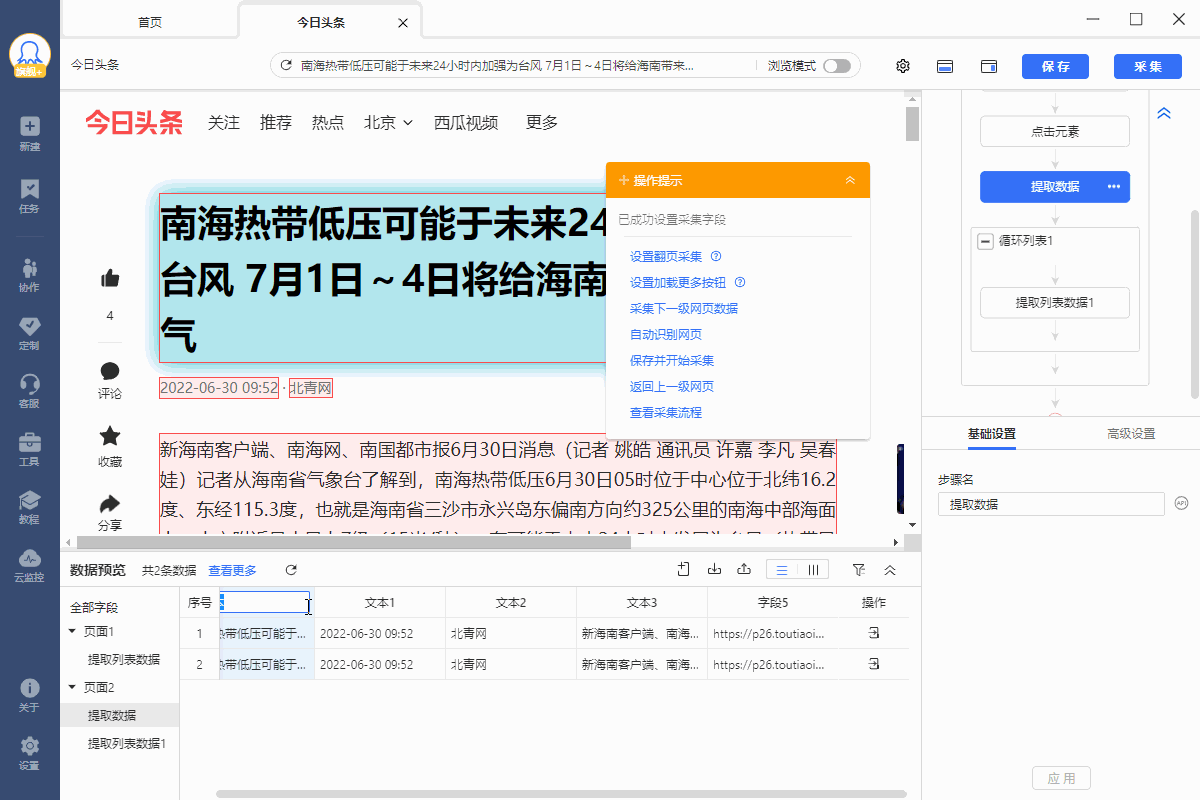Image resolution: width=1200 pixels, height=800 pixels.
Task: Click 西瓜视频 in the Toutiao nav
Action: tap(466, 122)
